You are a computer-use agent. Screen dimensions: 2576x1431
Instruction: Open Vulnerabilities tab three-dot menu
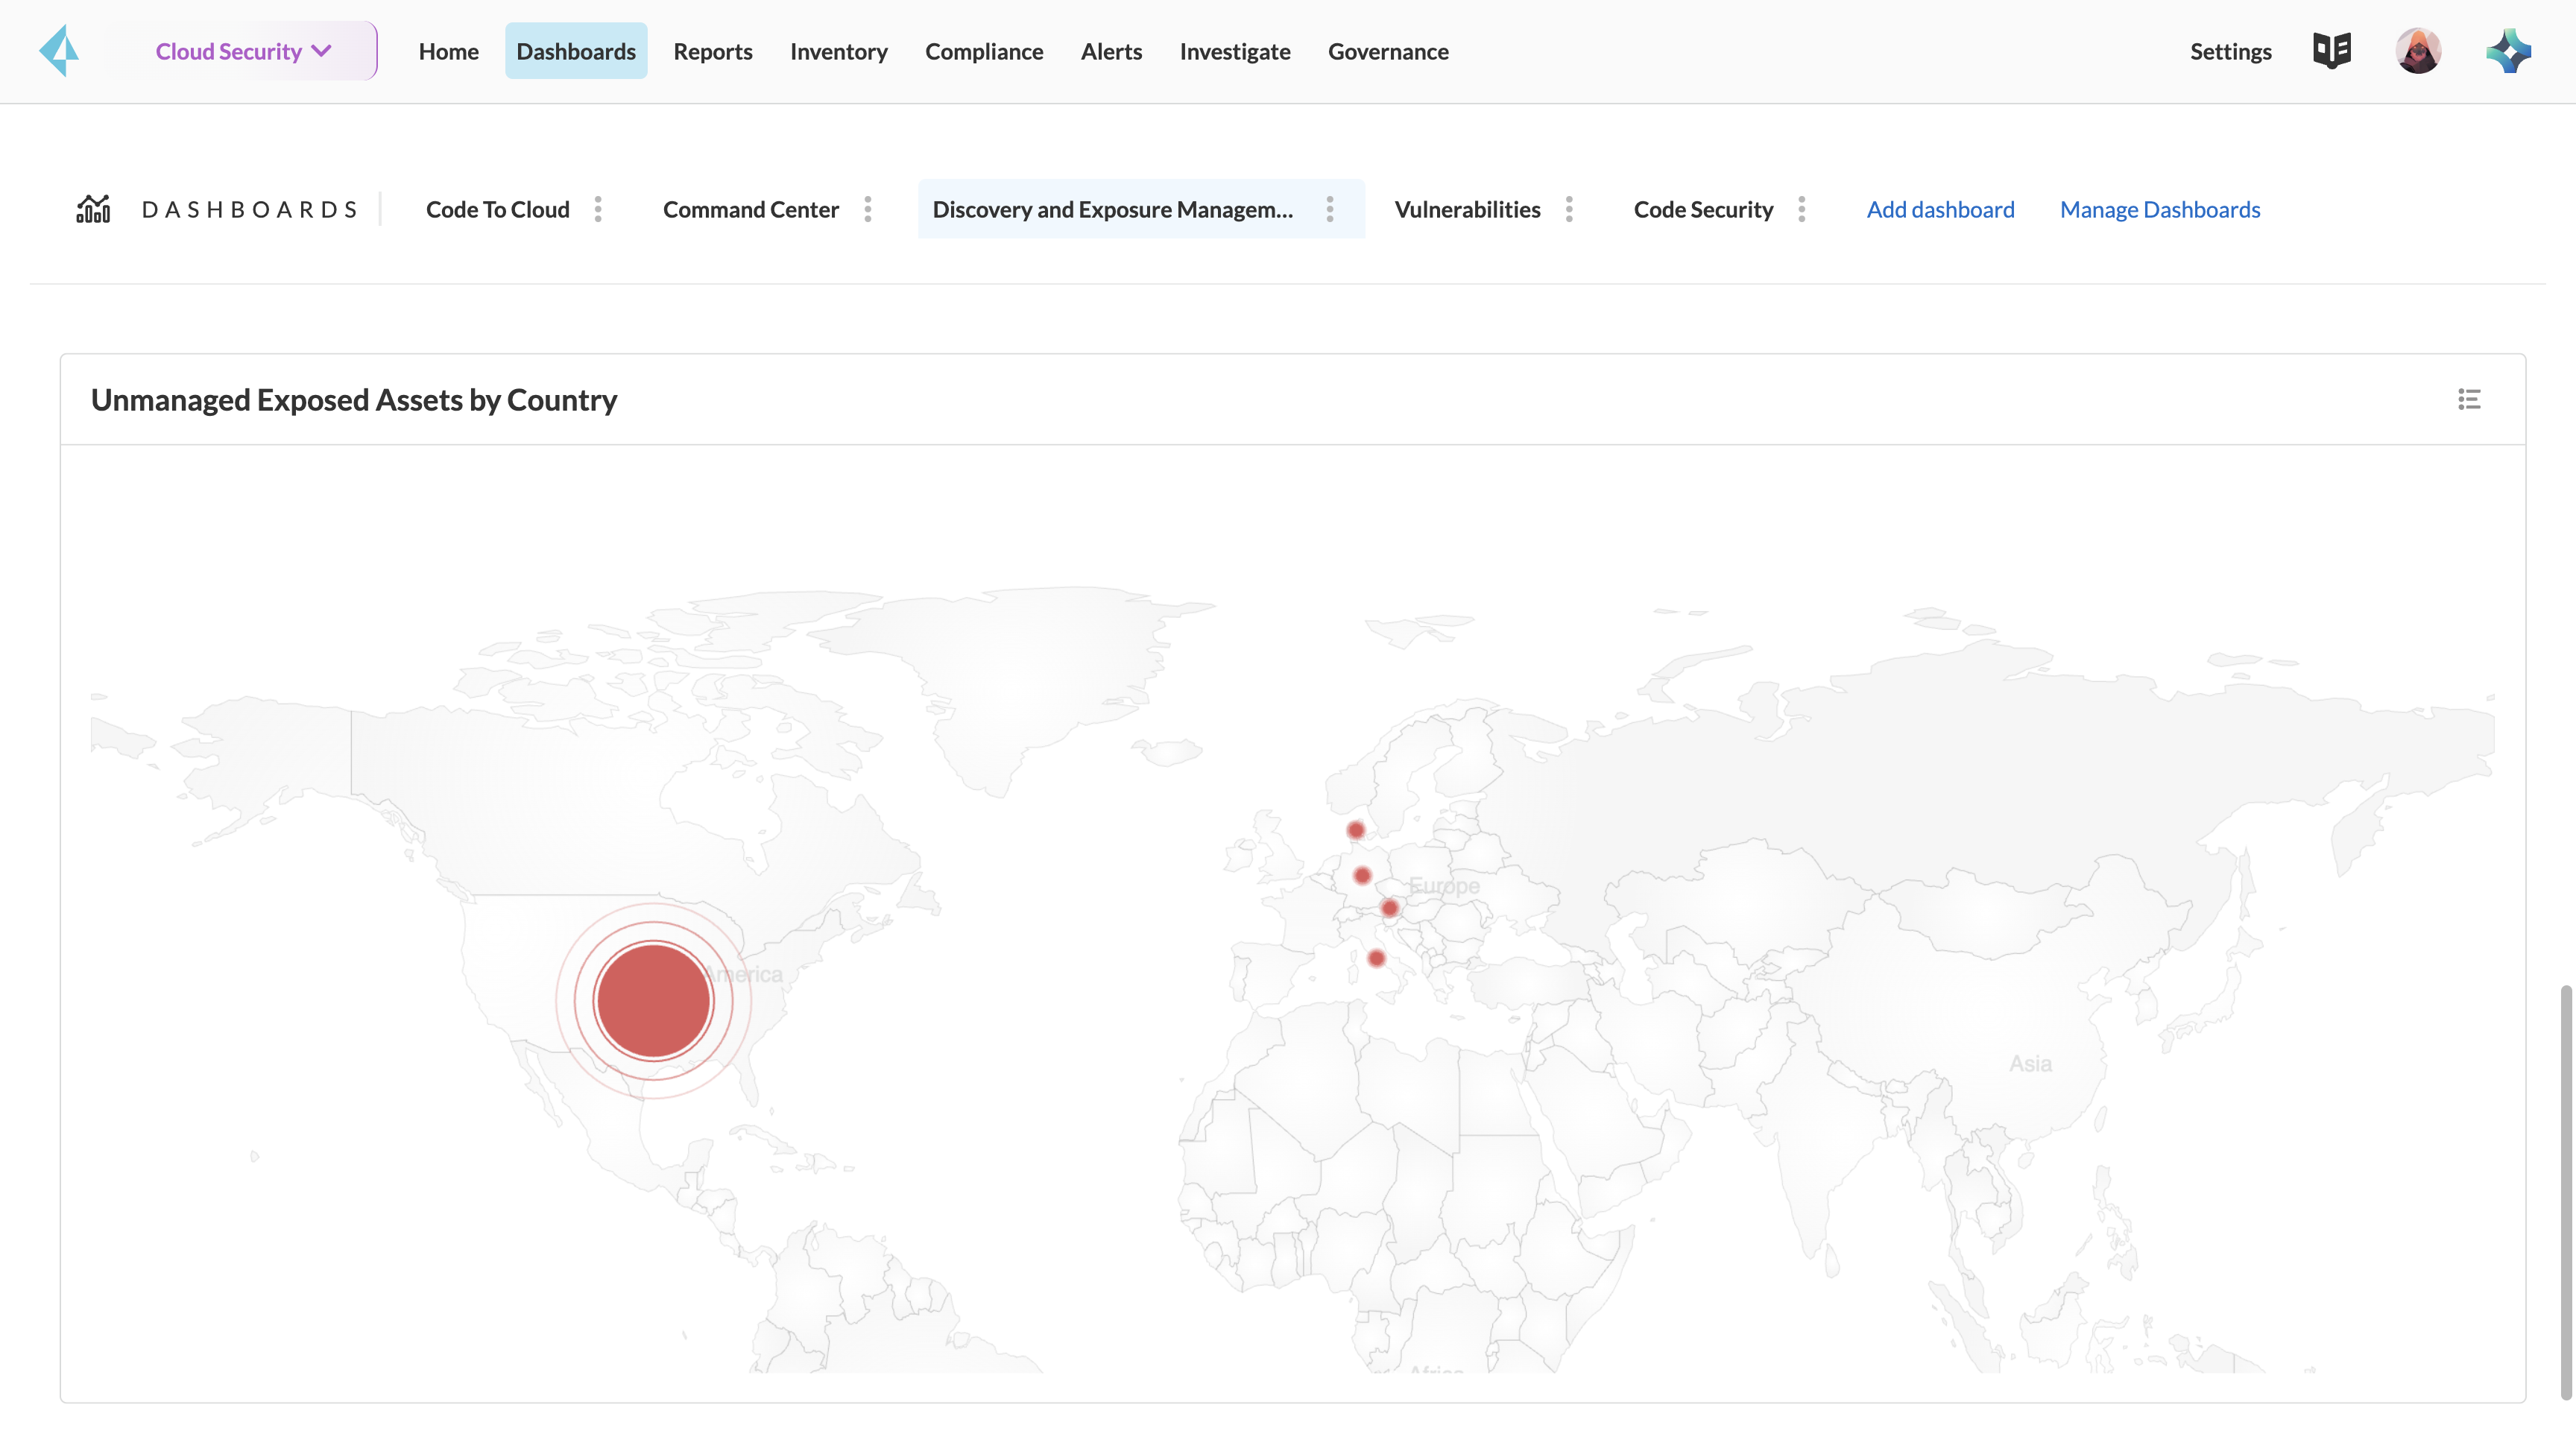pos(1569,209)
